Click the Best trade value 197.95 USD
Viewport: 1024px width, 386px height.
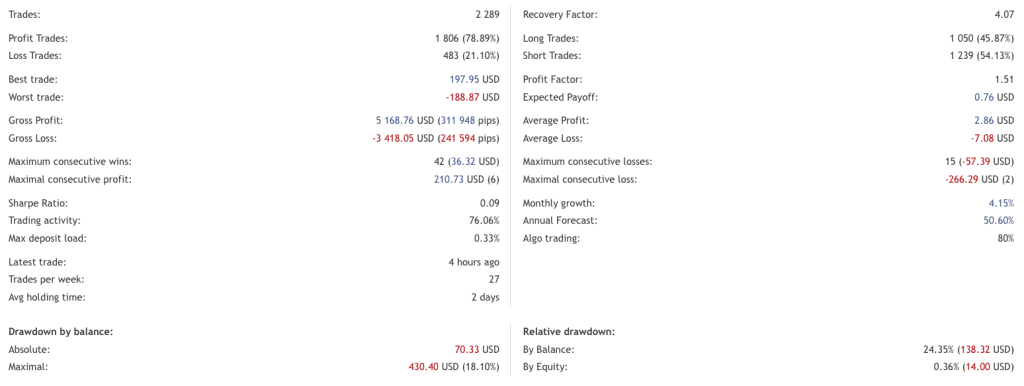pyautogui.click(x=473, y=80)
